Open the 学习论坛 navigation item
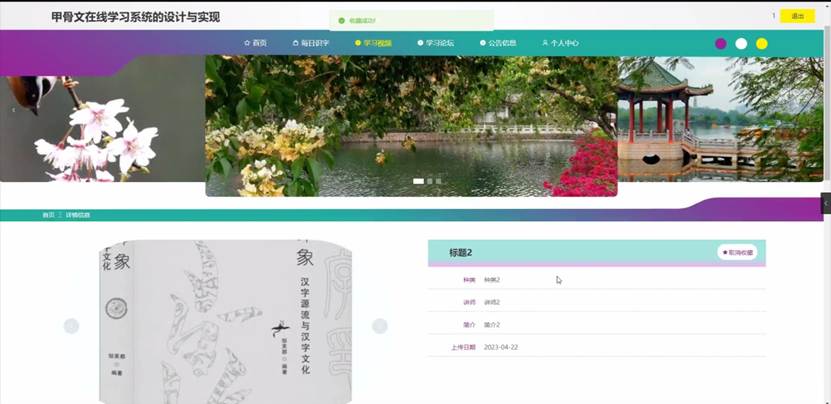This screenshot has height=404, width=831. [436, 43]
